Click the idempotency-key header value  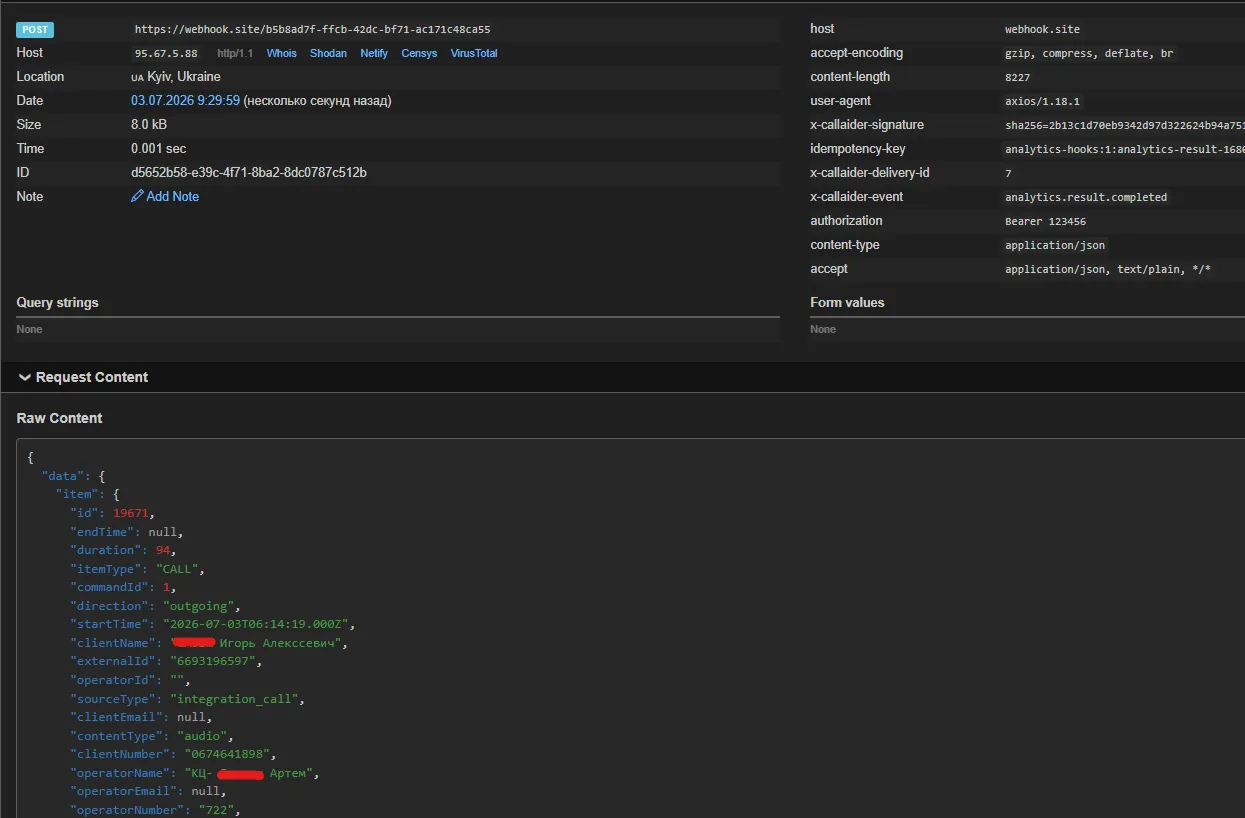pos(1125,150)
